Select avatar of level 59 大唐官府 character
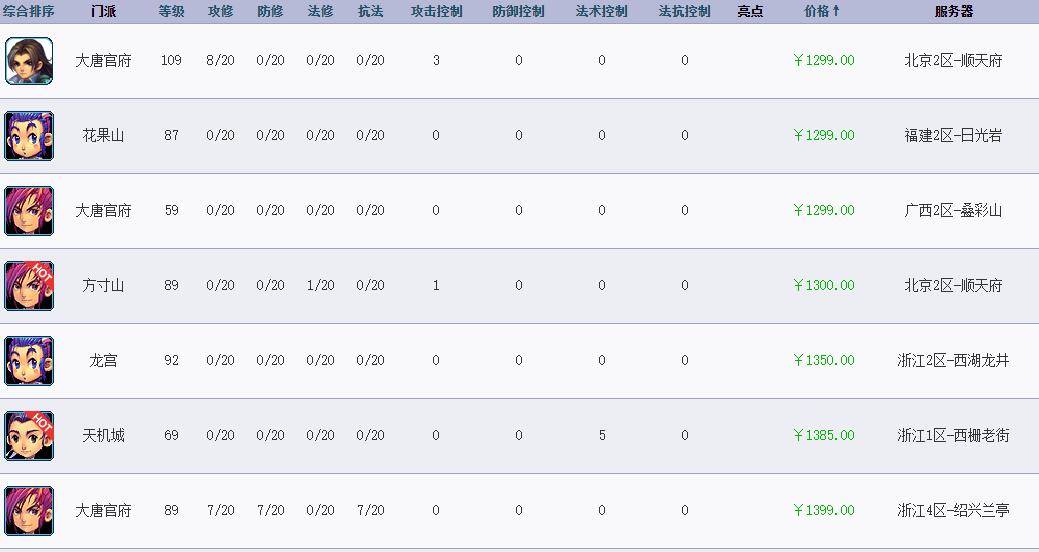 (x=29, y=211)
